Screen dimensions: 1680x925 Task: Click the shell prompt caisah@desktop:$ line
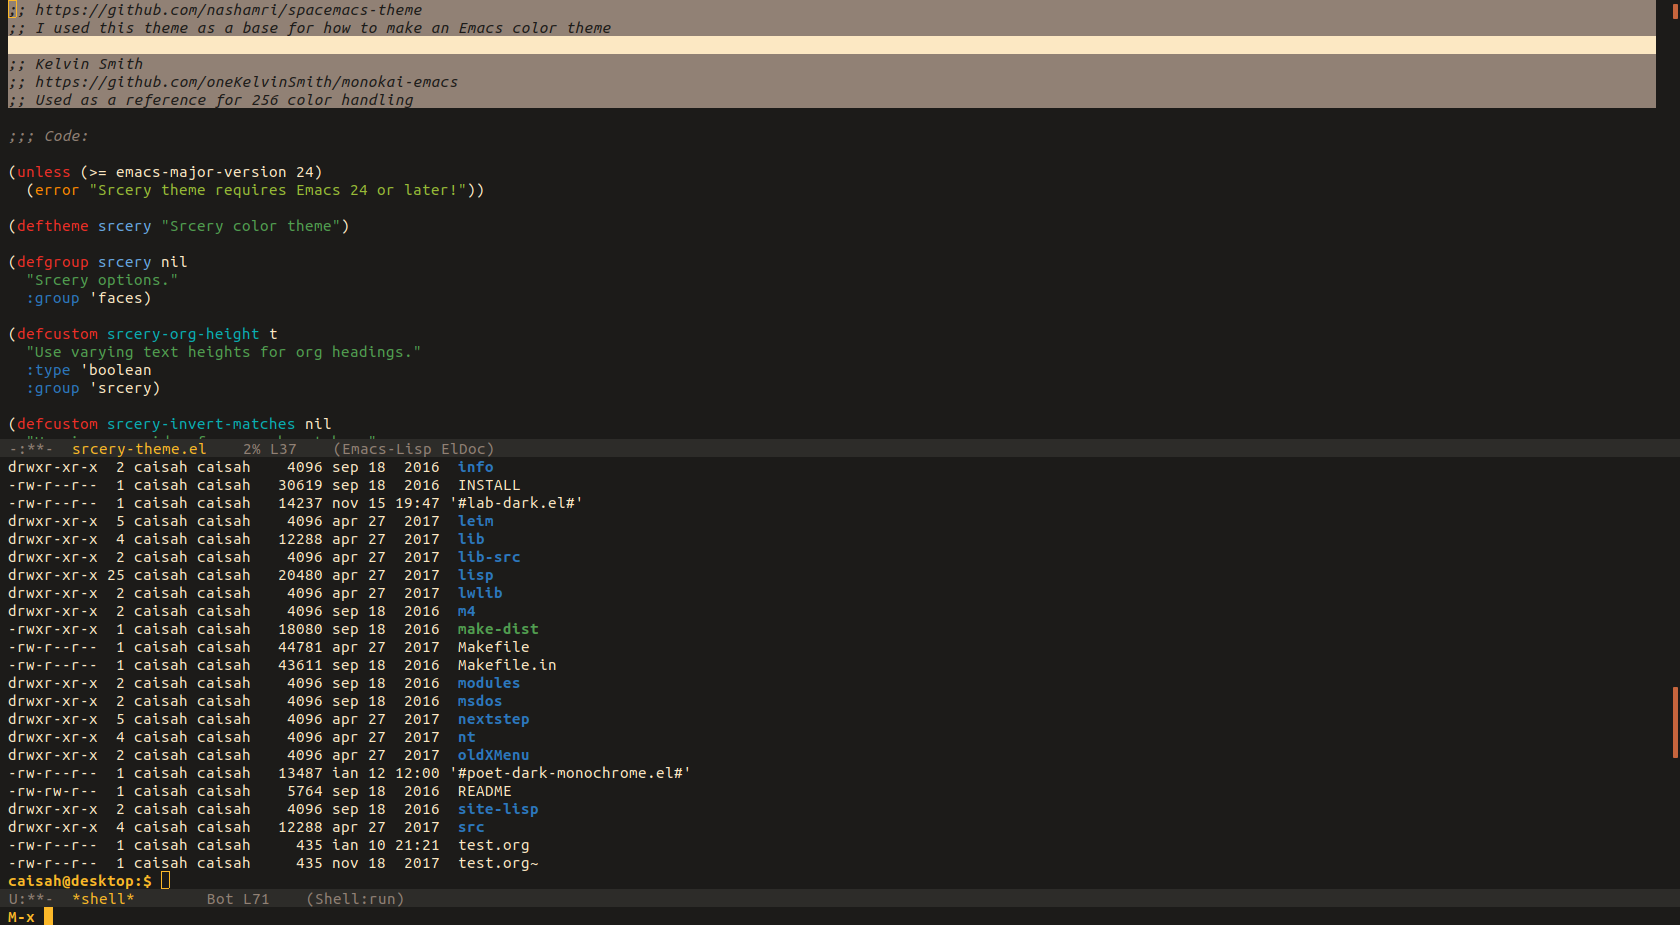80,881
